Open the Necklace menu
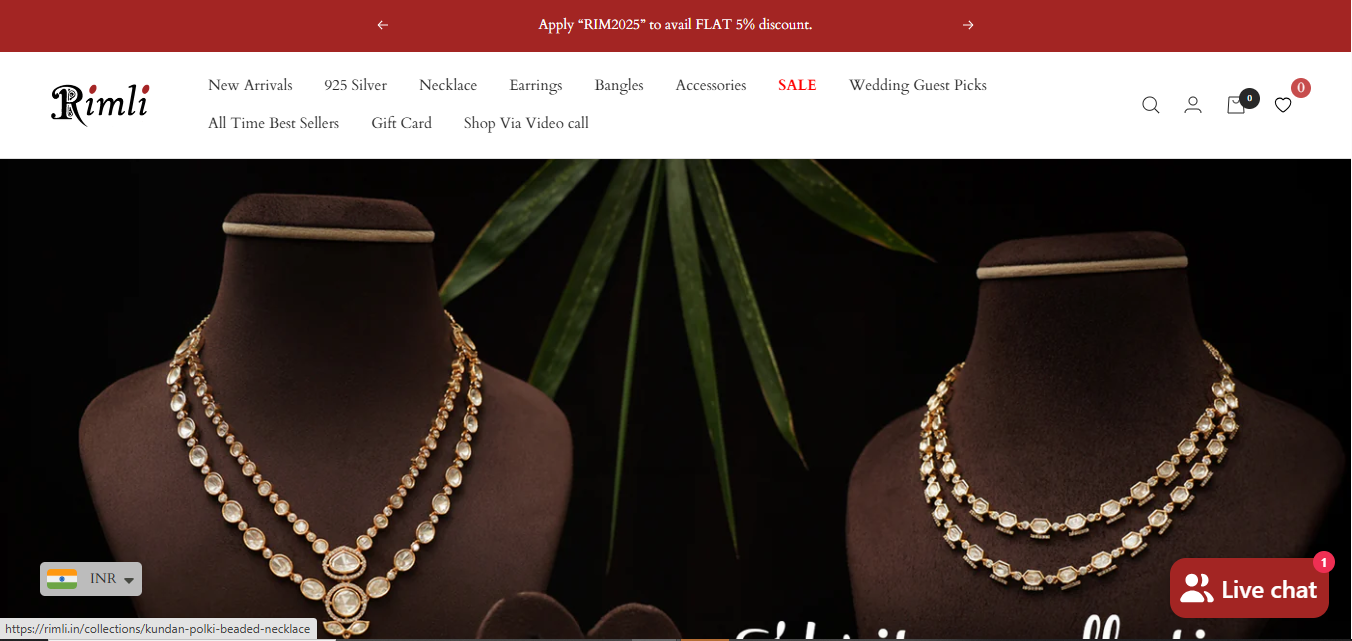 [448, 86]
